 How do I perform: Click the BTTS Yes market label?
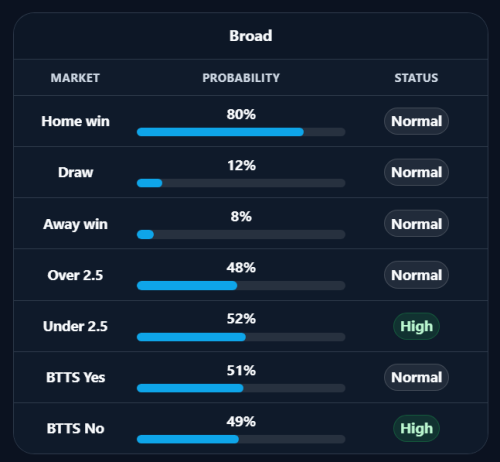pyautogui.click(x=75, y=377)
